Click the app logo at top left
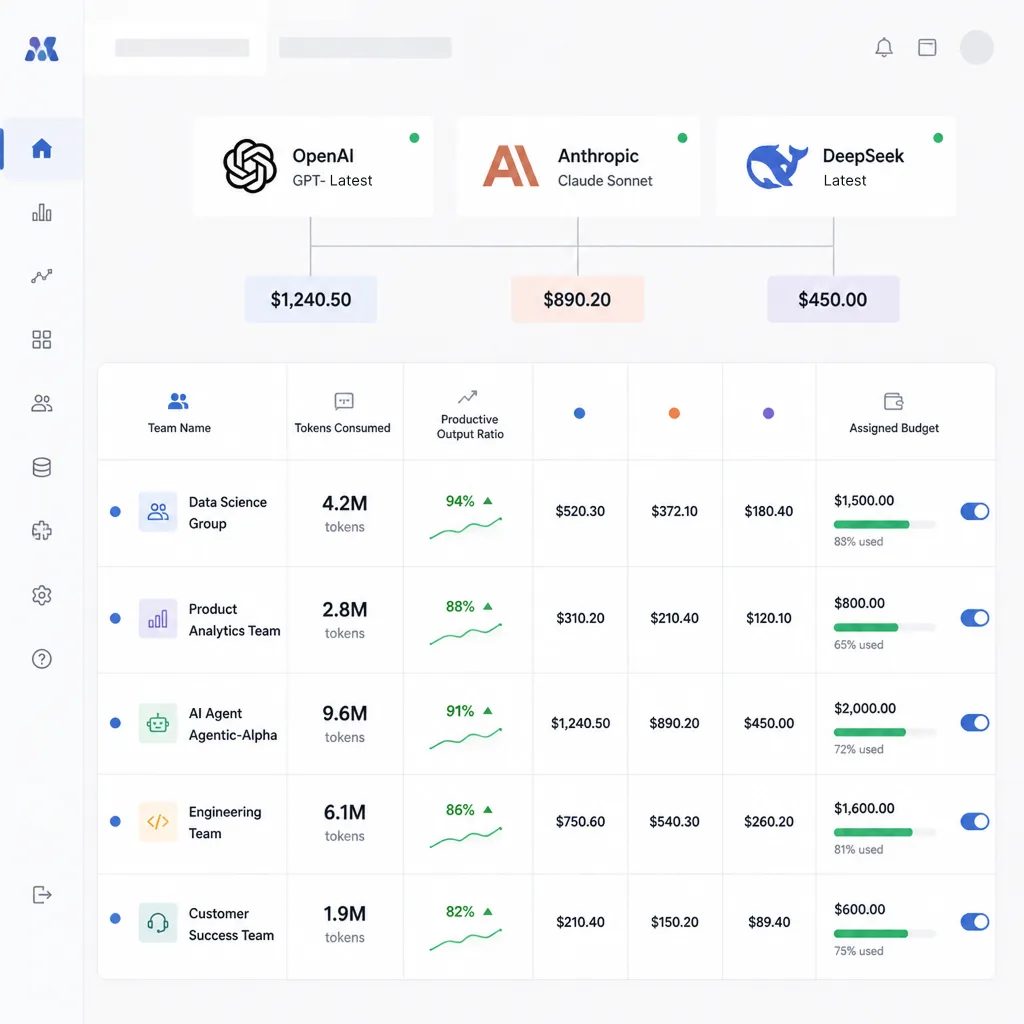 [x=42, y=49]
